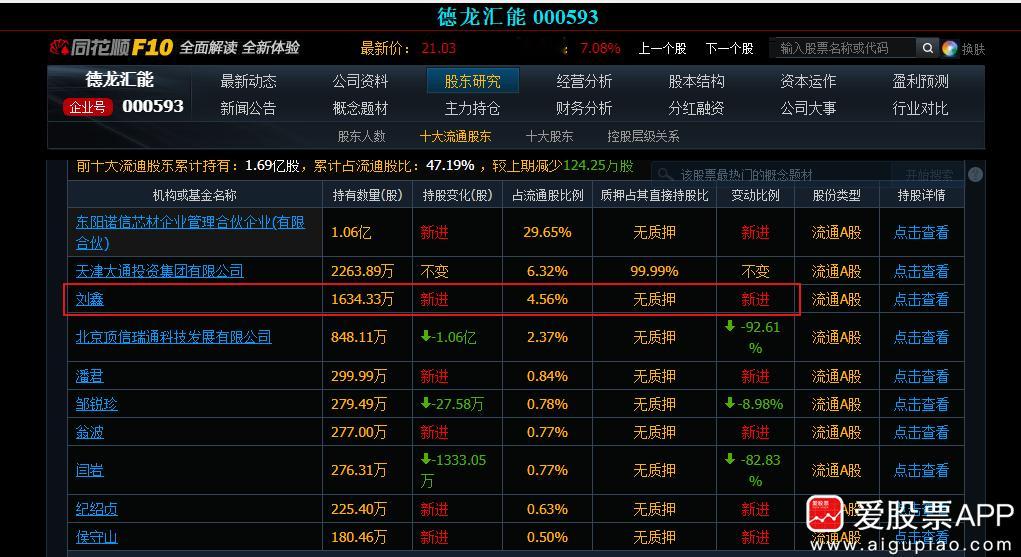Click 点击查看 in 邹锐珍 row
The height and width of the screenshot is (557, 1021).
(921, 404)
